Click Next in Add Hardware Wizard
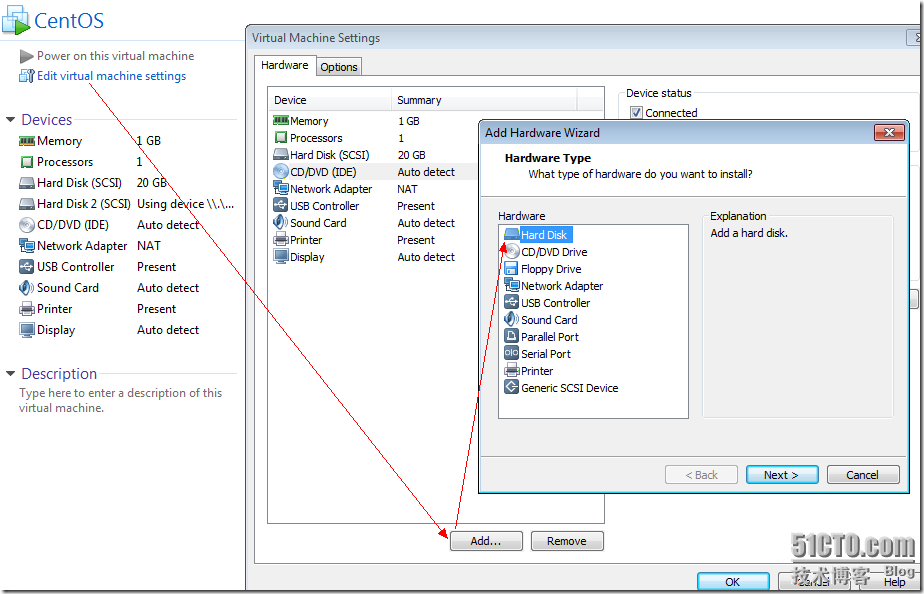 click(782, 475)
